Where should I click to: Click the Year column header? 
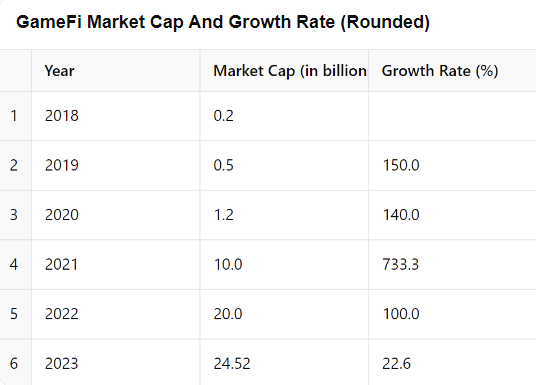point(116,71)
